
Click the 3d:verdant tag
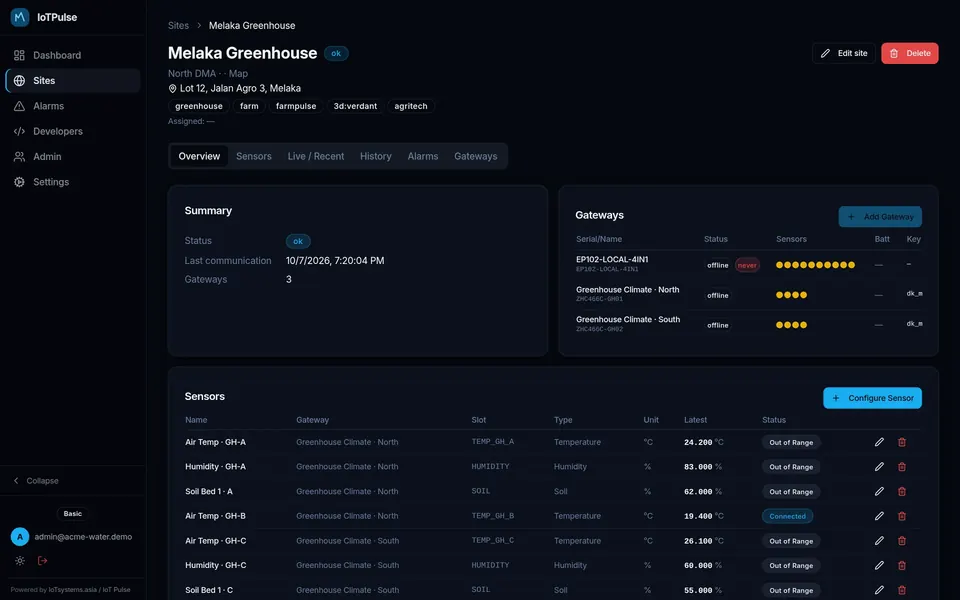355,106
